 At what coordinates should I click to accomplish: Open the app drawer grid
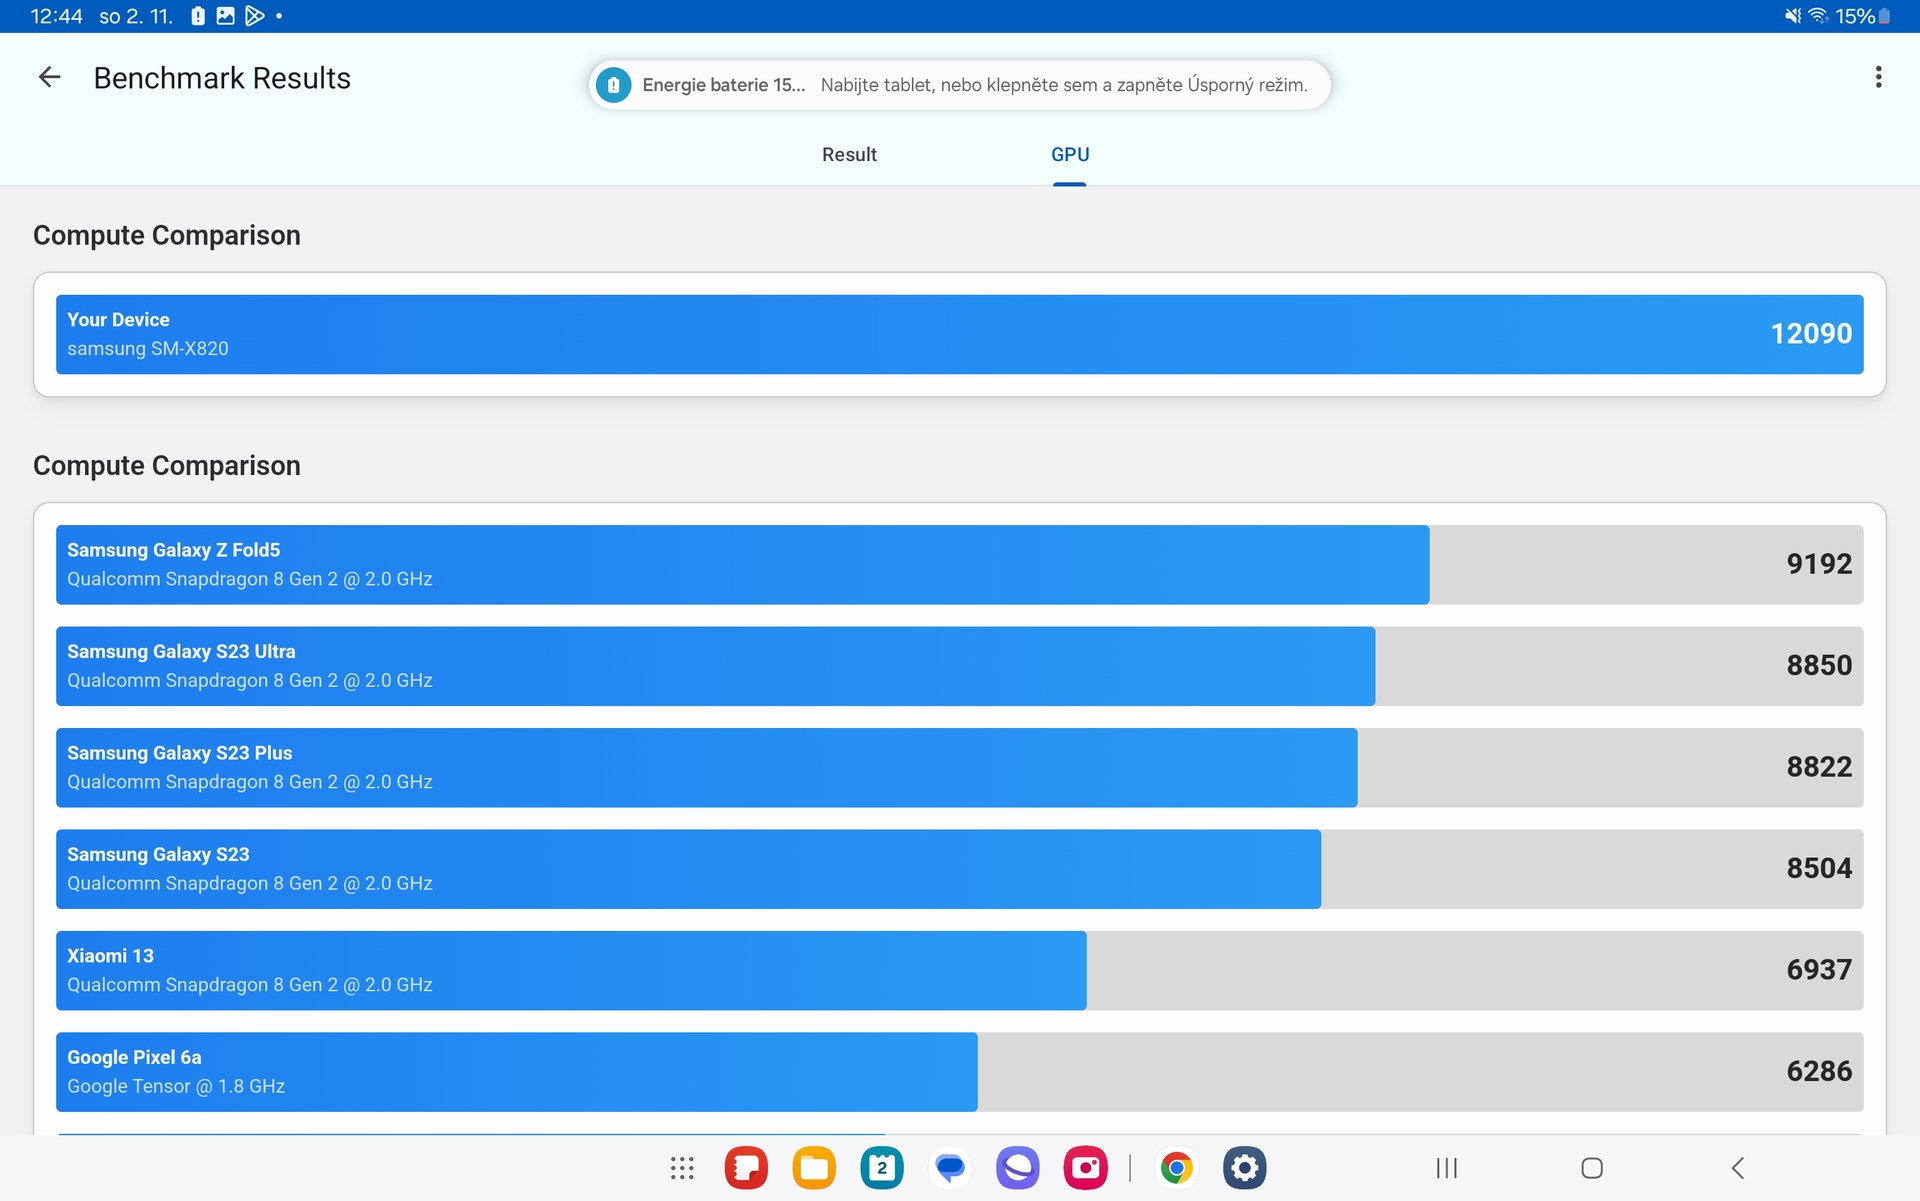(681, 1167)
